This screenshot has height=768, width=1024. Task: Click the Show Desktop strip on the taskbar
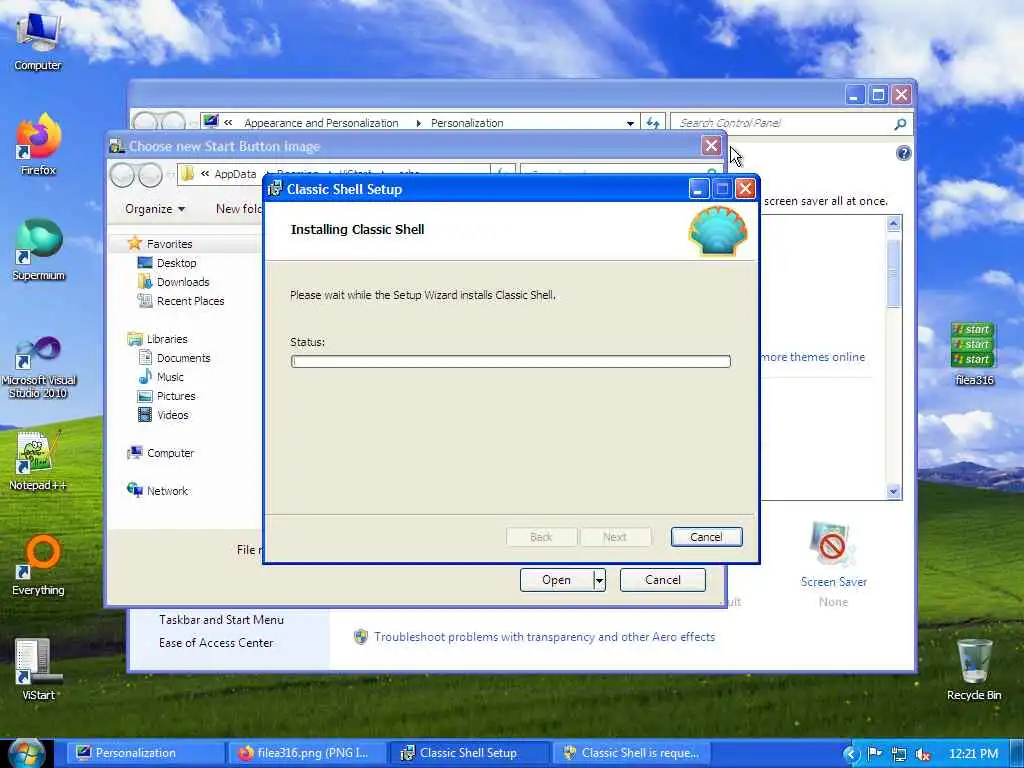(1017, 753)
